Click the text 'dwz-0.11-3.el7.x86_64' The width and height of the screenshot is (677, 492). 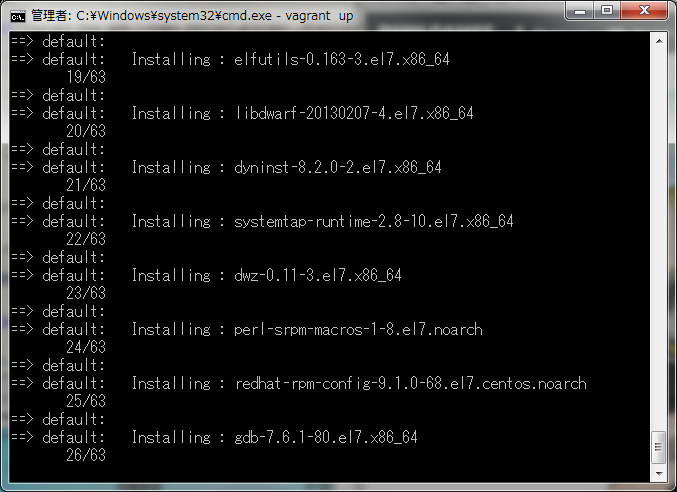tap(318, 275)
